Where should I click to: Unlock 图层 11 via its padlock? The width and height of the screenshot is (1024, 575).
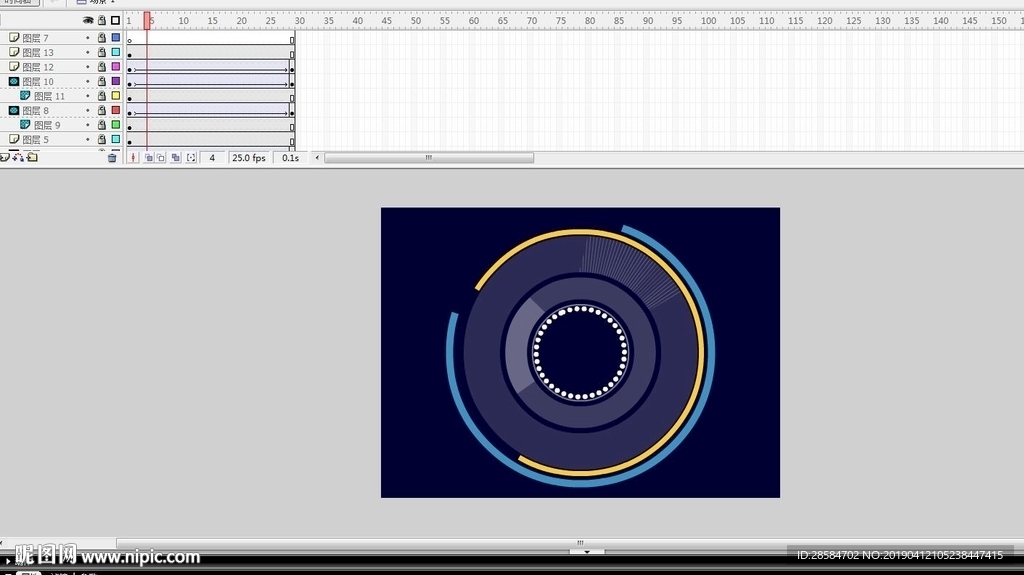point(102,95)
